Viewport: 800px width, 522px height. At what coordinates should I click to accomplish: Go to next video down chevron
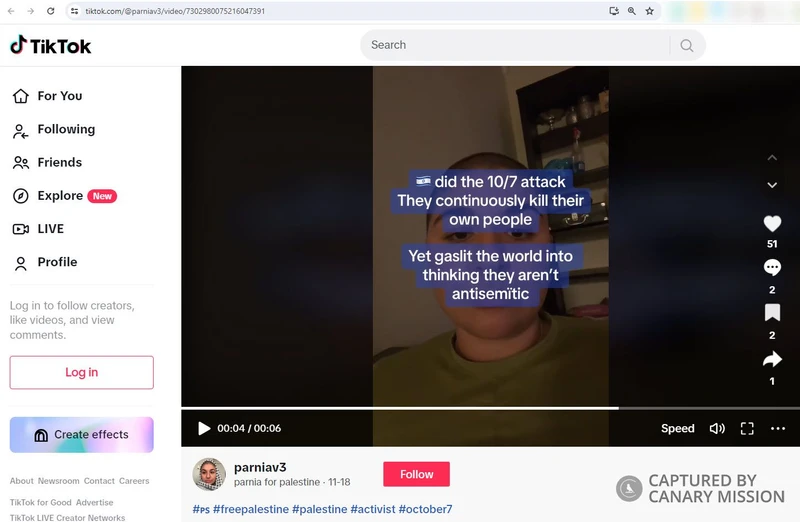coord(772,185)
